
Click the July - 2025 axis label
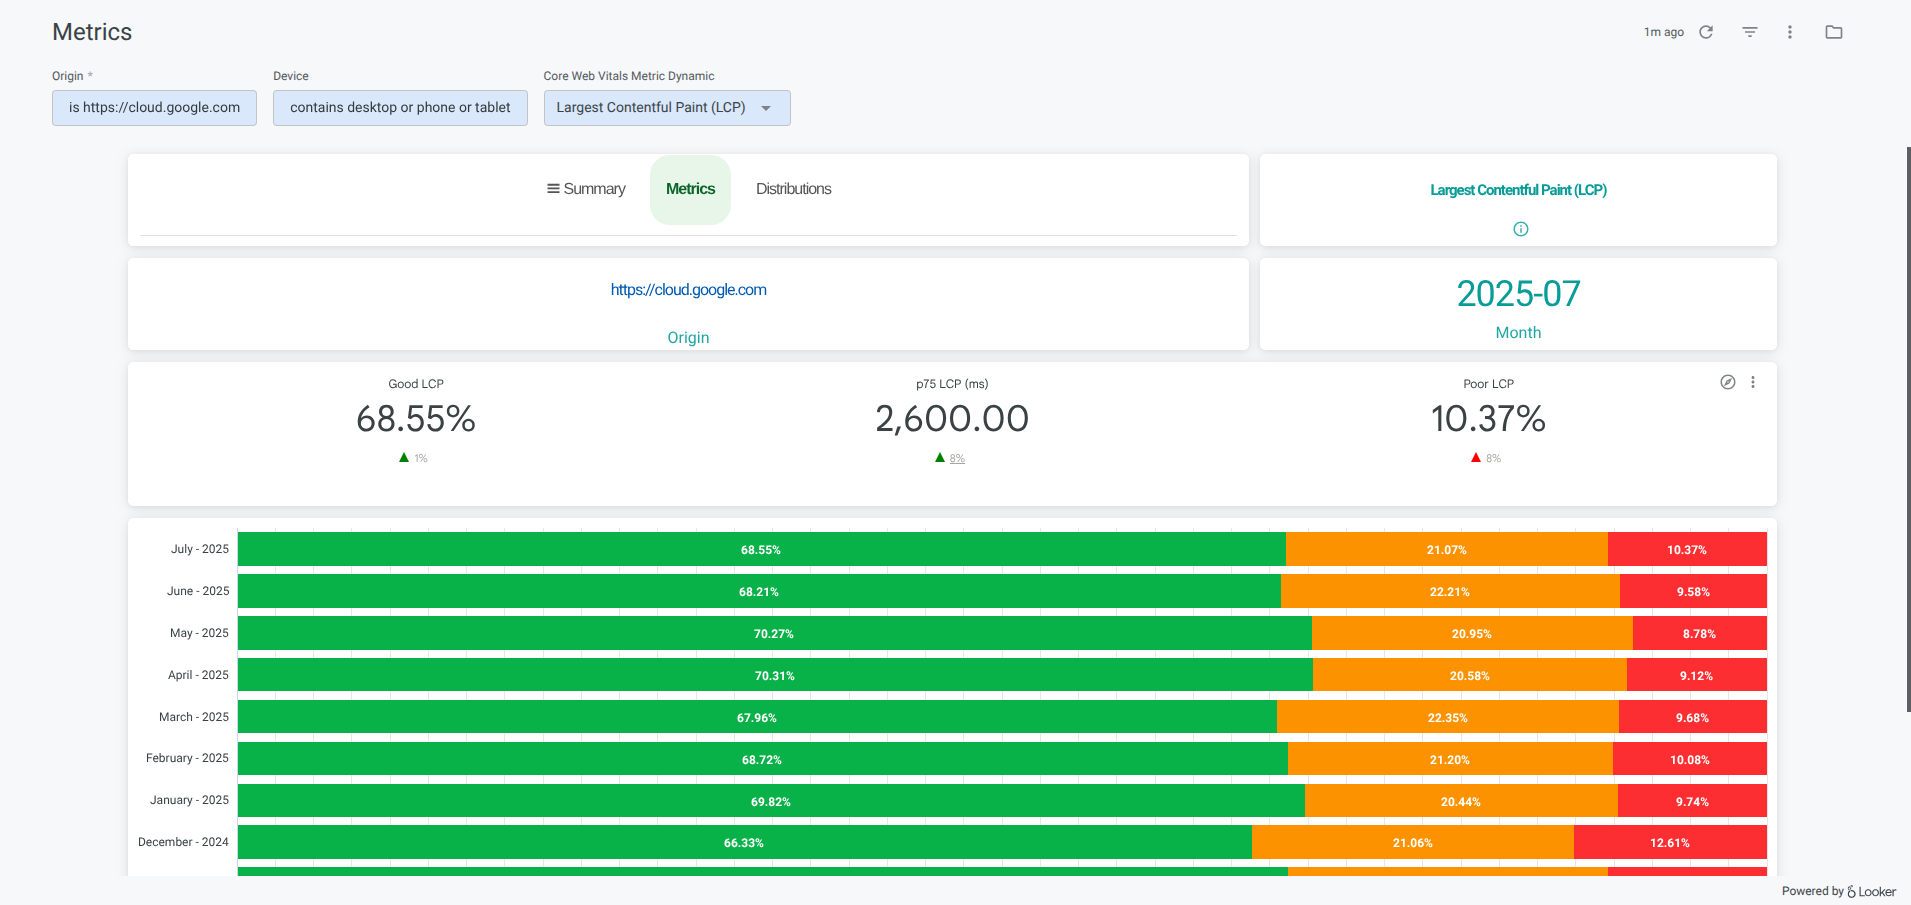[x=200, y=549]
